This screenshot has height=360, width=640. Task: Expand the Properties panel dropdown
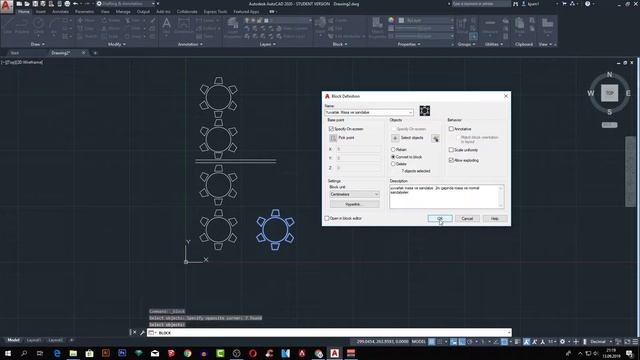pyautogui.click(x=409, y=44)
